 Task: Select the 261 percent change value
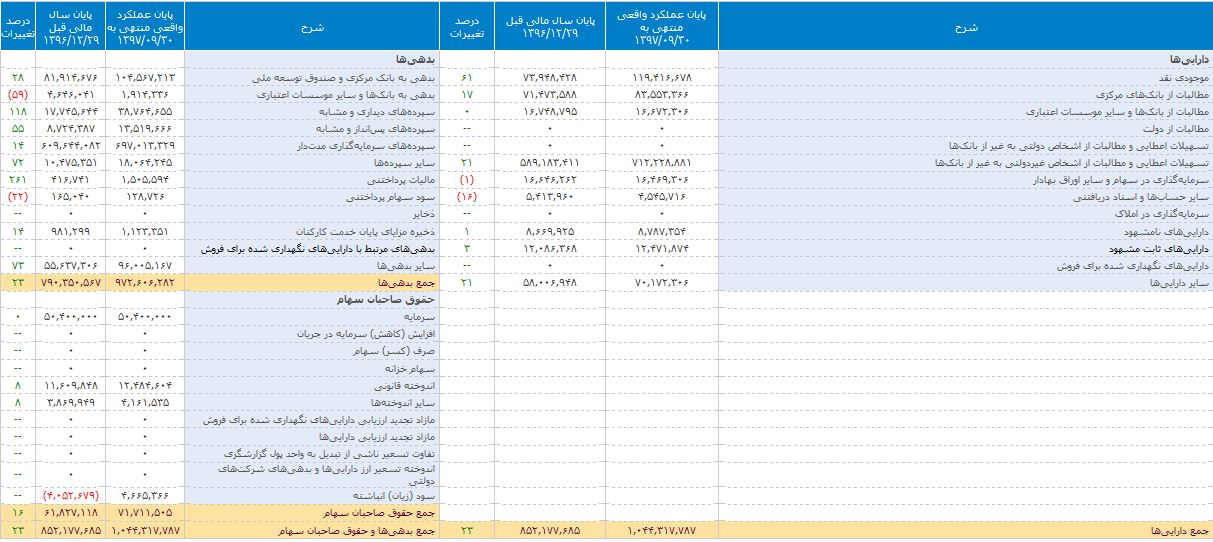(18, 180)
